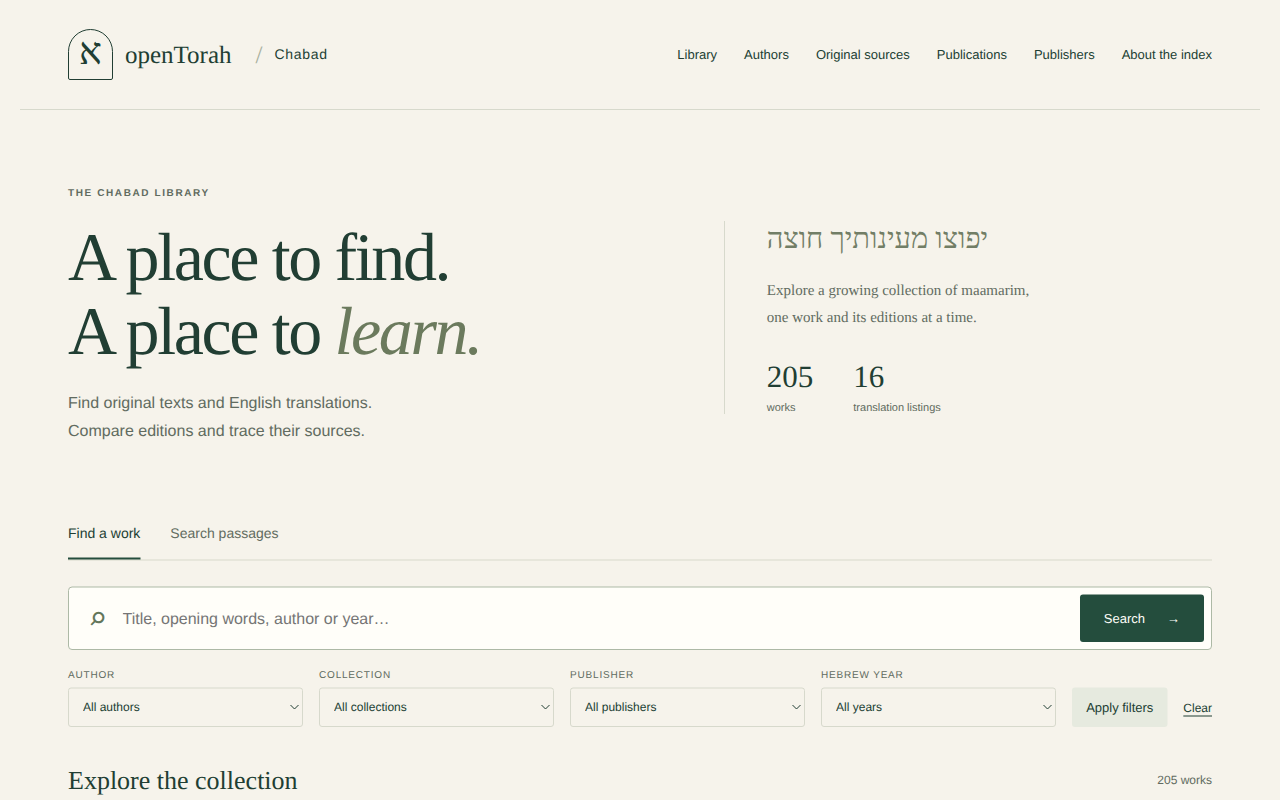1280x800 pixels.
Task: Expand the All authors dropdown
Action: point(185,707)
